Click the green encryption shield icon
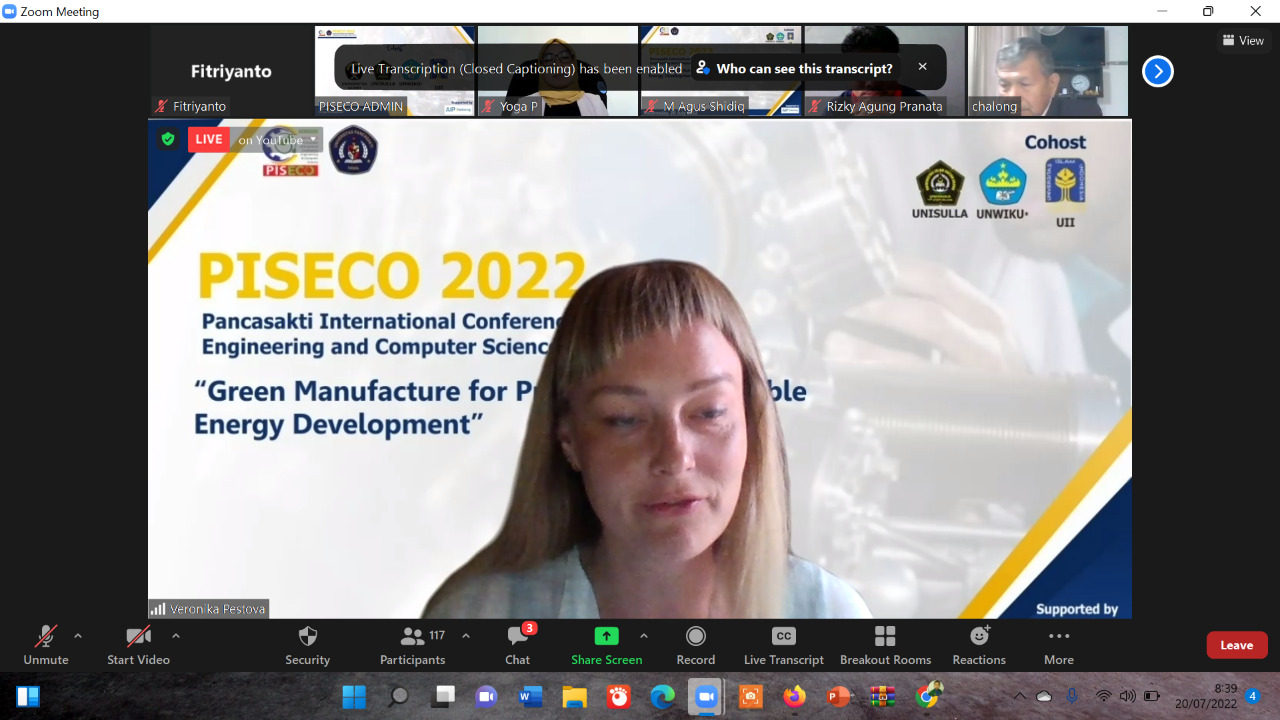The image size is (1280, 720). [x=168, y=139]
